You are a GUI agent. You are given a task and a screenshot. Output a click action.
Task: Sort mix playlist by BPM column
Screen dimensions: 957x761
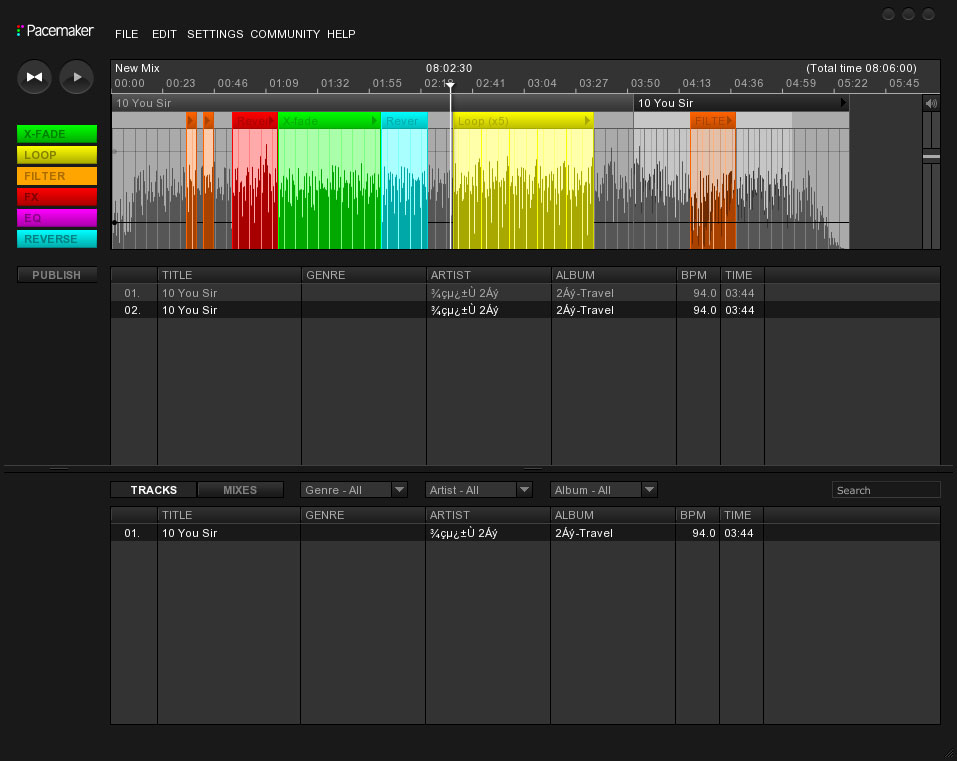tap(698, 275)
